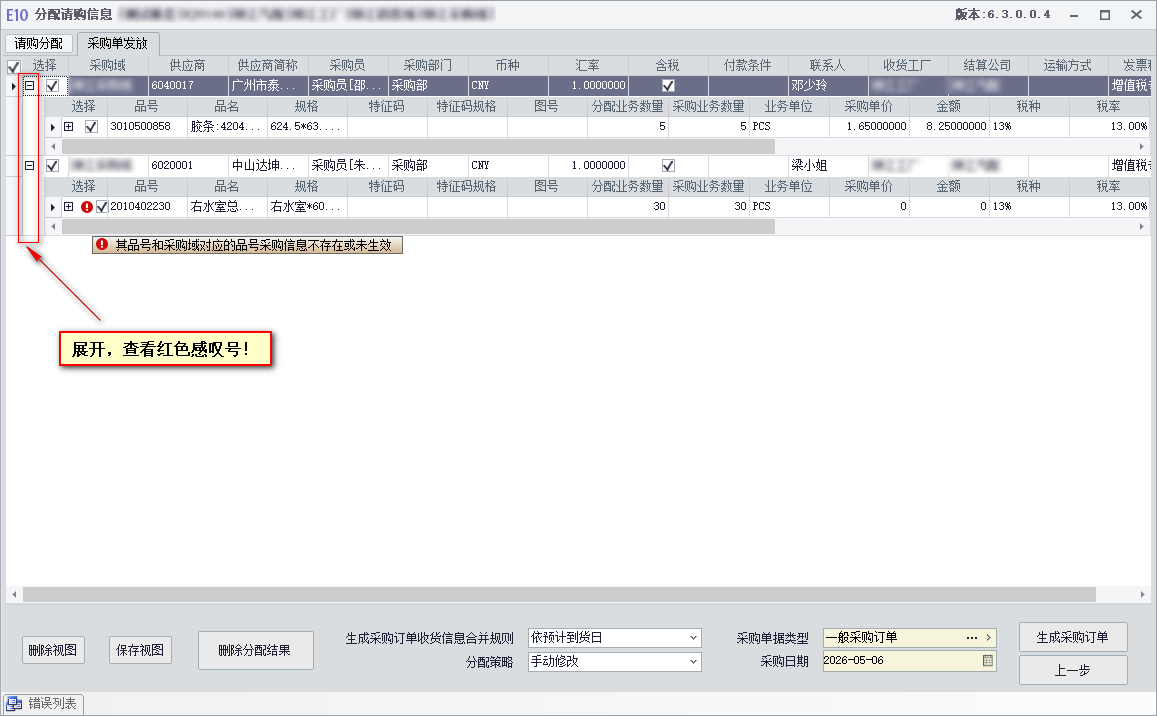Viewport: 1157px width, 716px height.
Task: Click the 删除分配结果 button
Action: click(x=255, y=650)
